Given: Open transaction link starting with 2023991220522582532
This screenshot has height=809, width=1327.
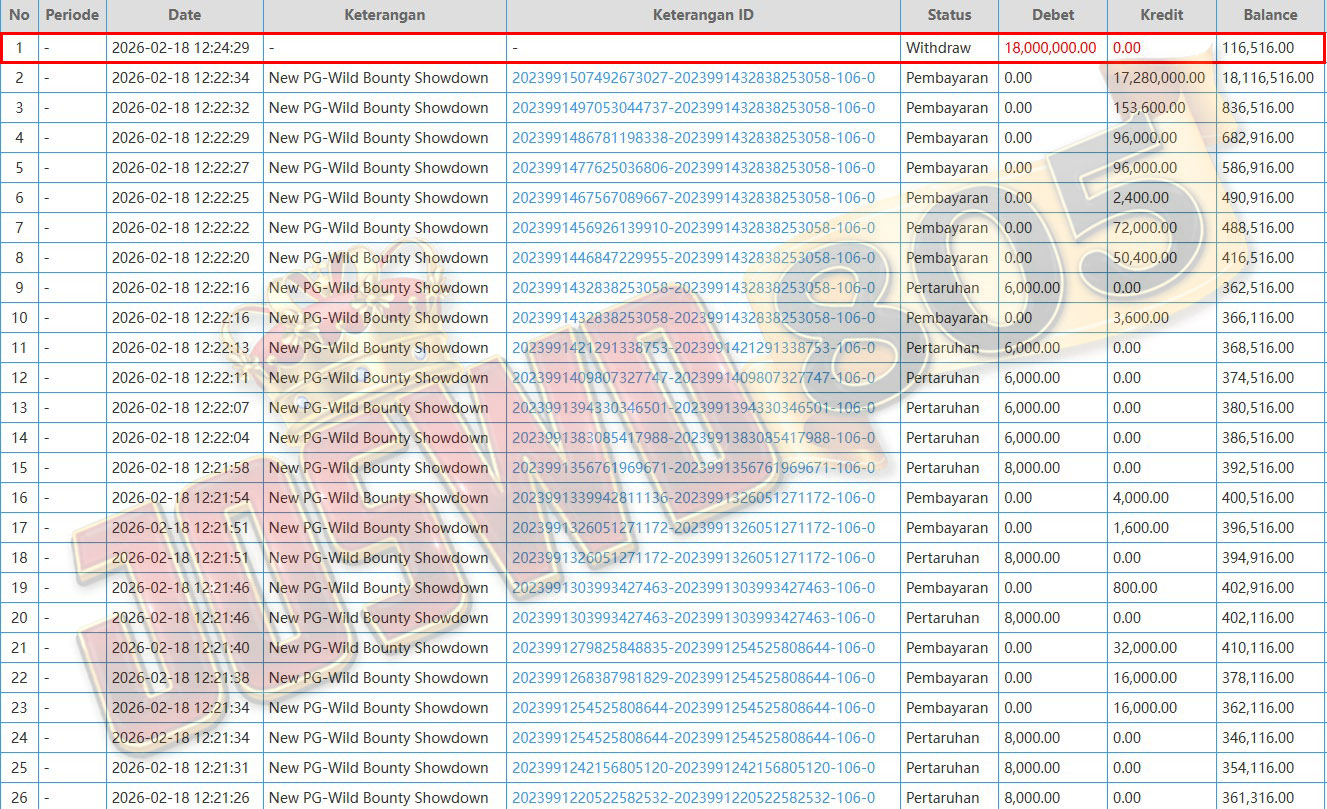Looking at the screenshot, I should click(693, 798).
